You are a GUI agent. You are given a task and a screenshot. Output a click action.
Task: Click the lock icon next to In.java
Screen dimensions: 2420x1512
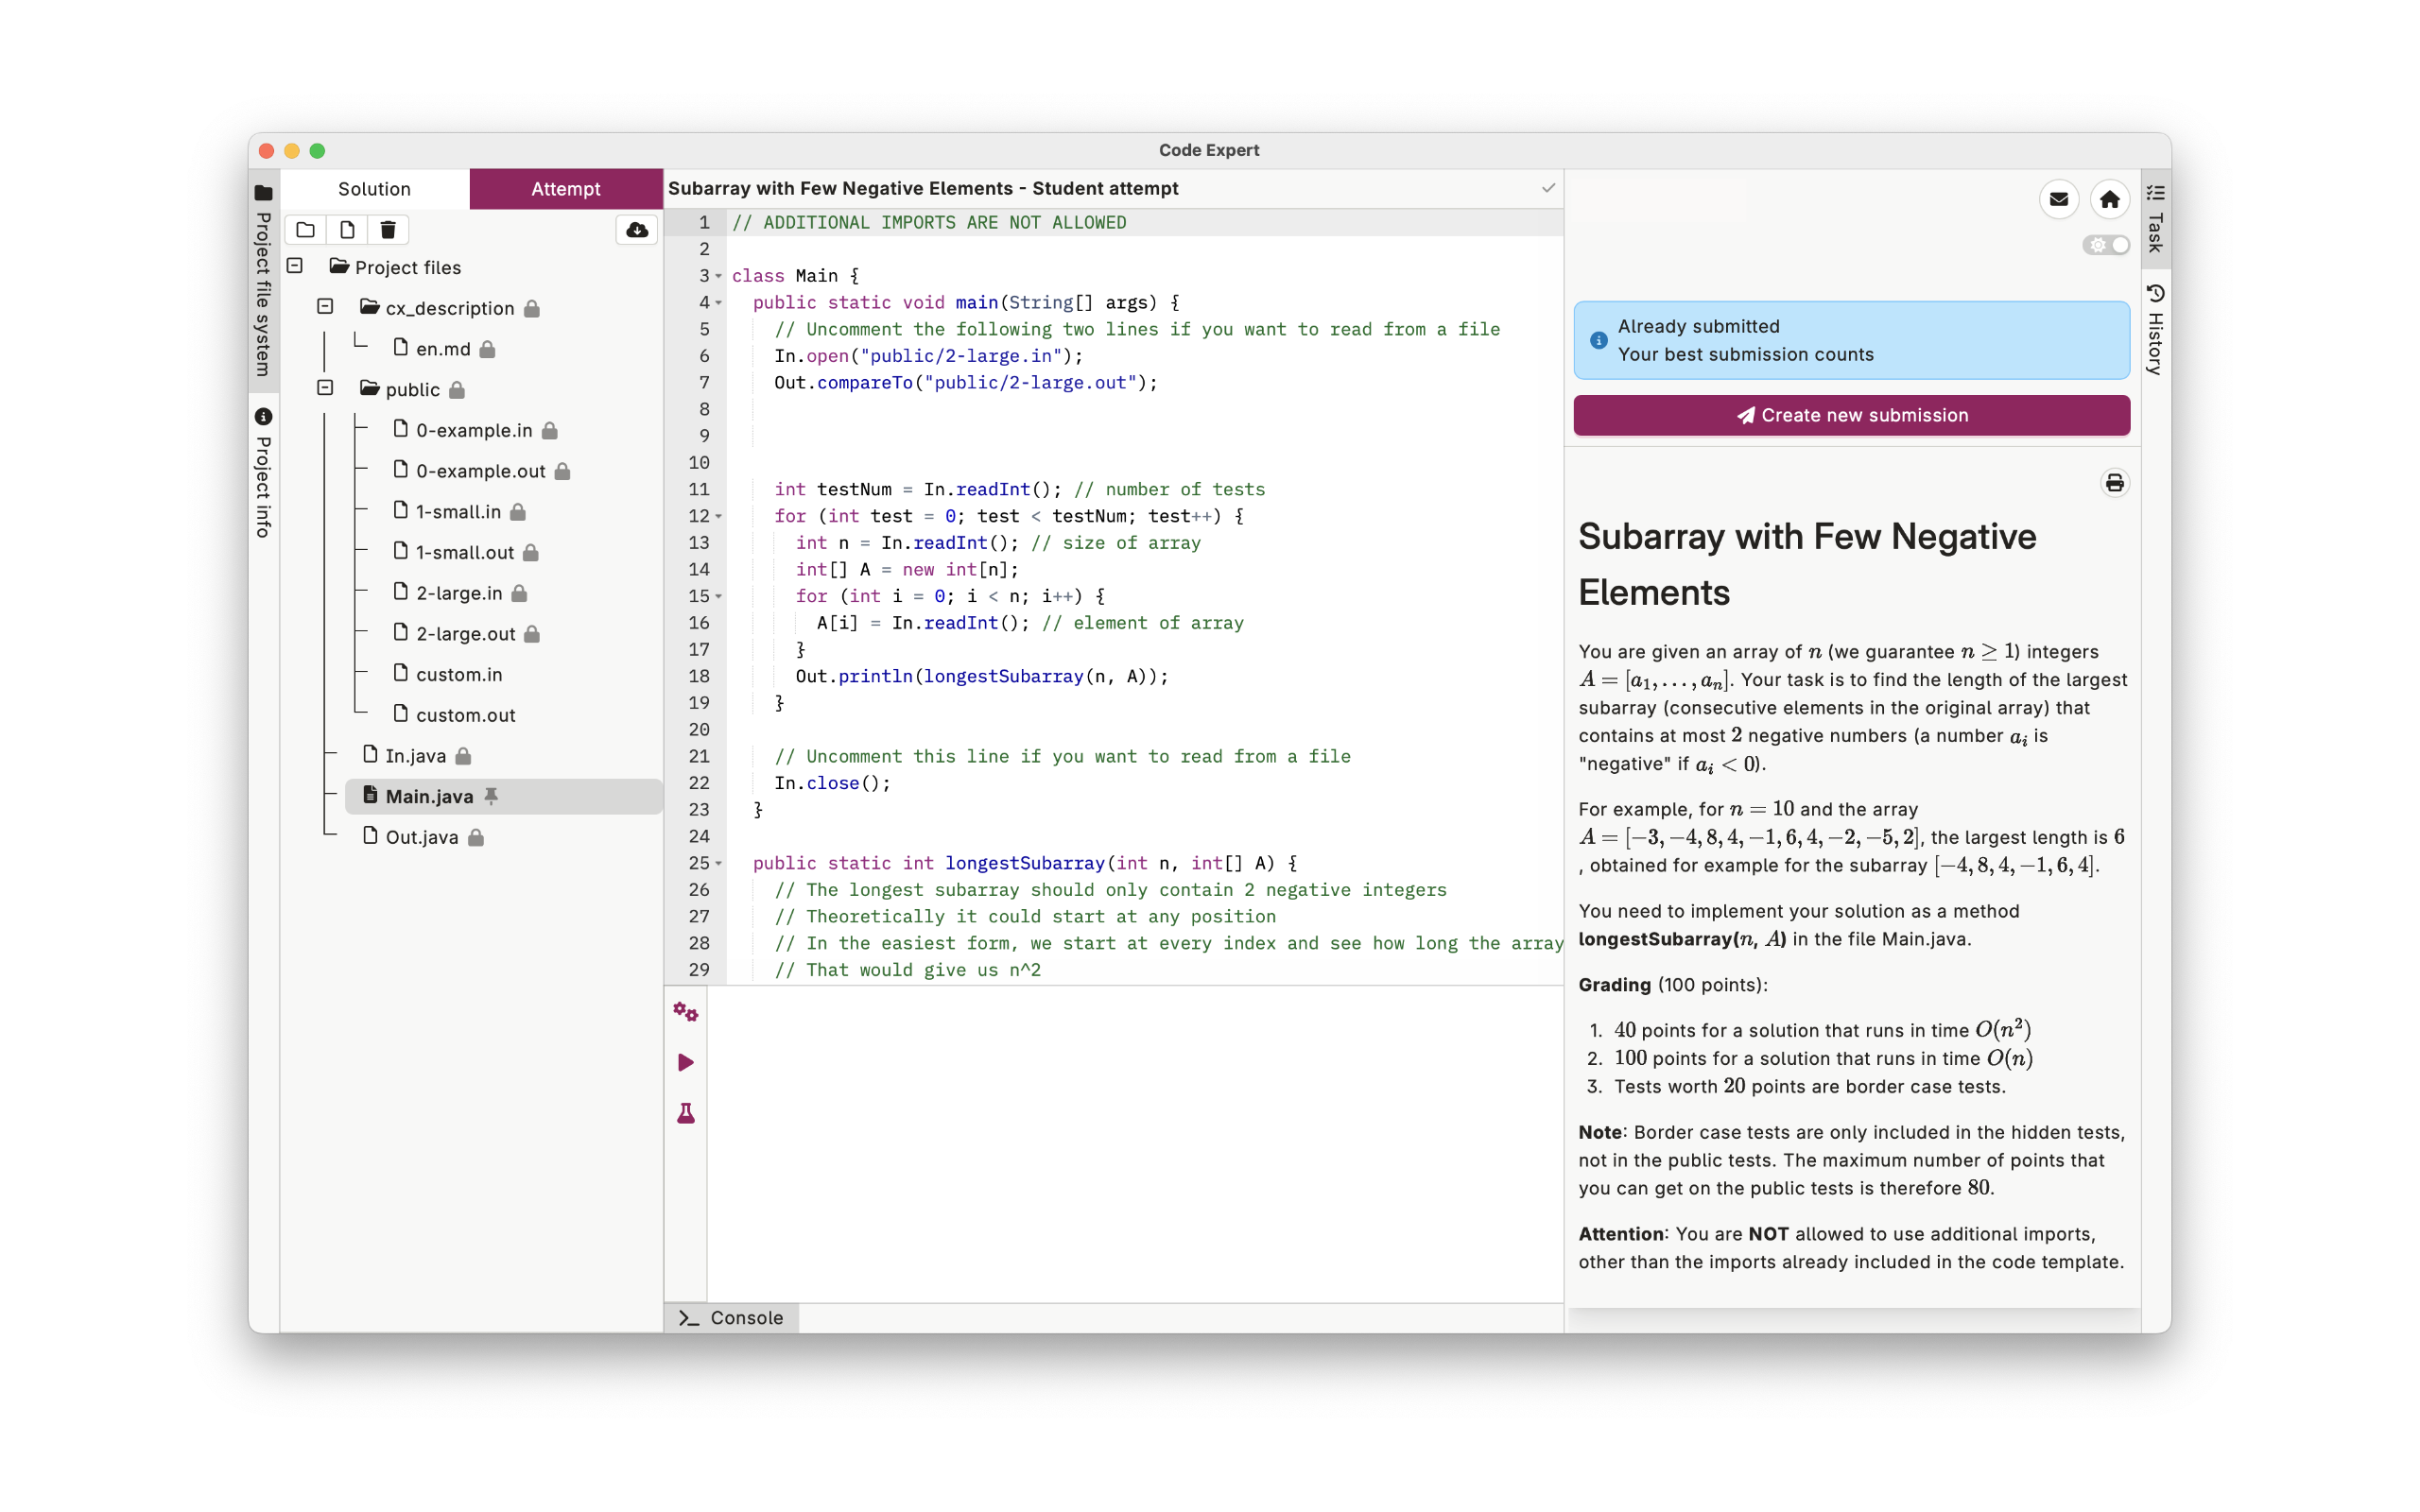(463, 756)
